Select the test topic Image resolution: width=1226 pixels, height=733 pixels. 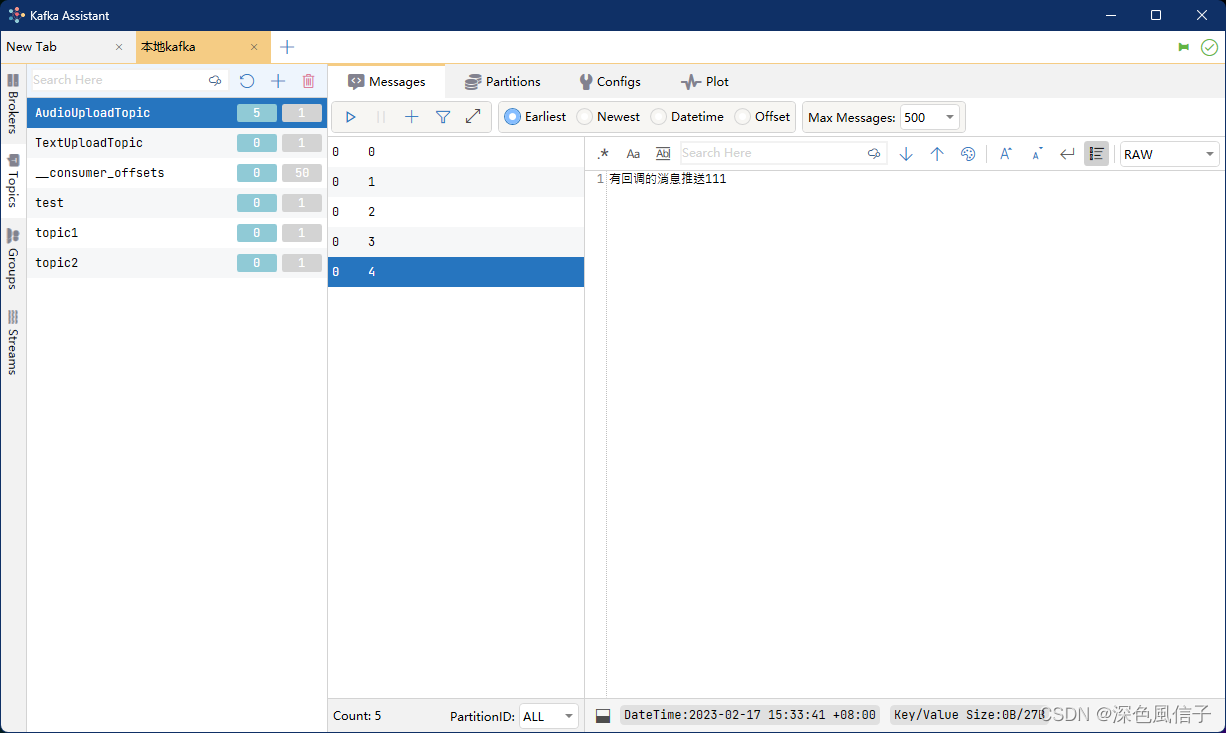[177, 203]
